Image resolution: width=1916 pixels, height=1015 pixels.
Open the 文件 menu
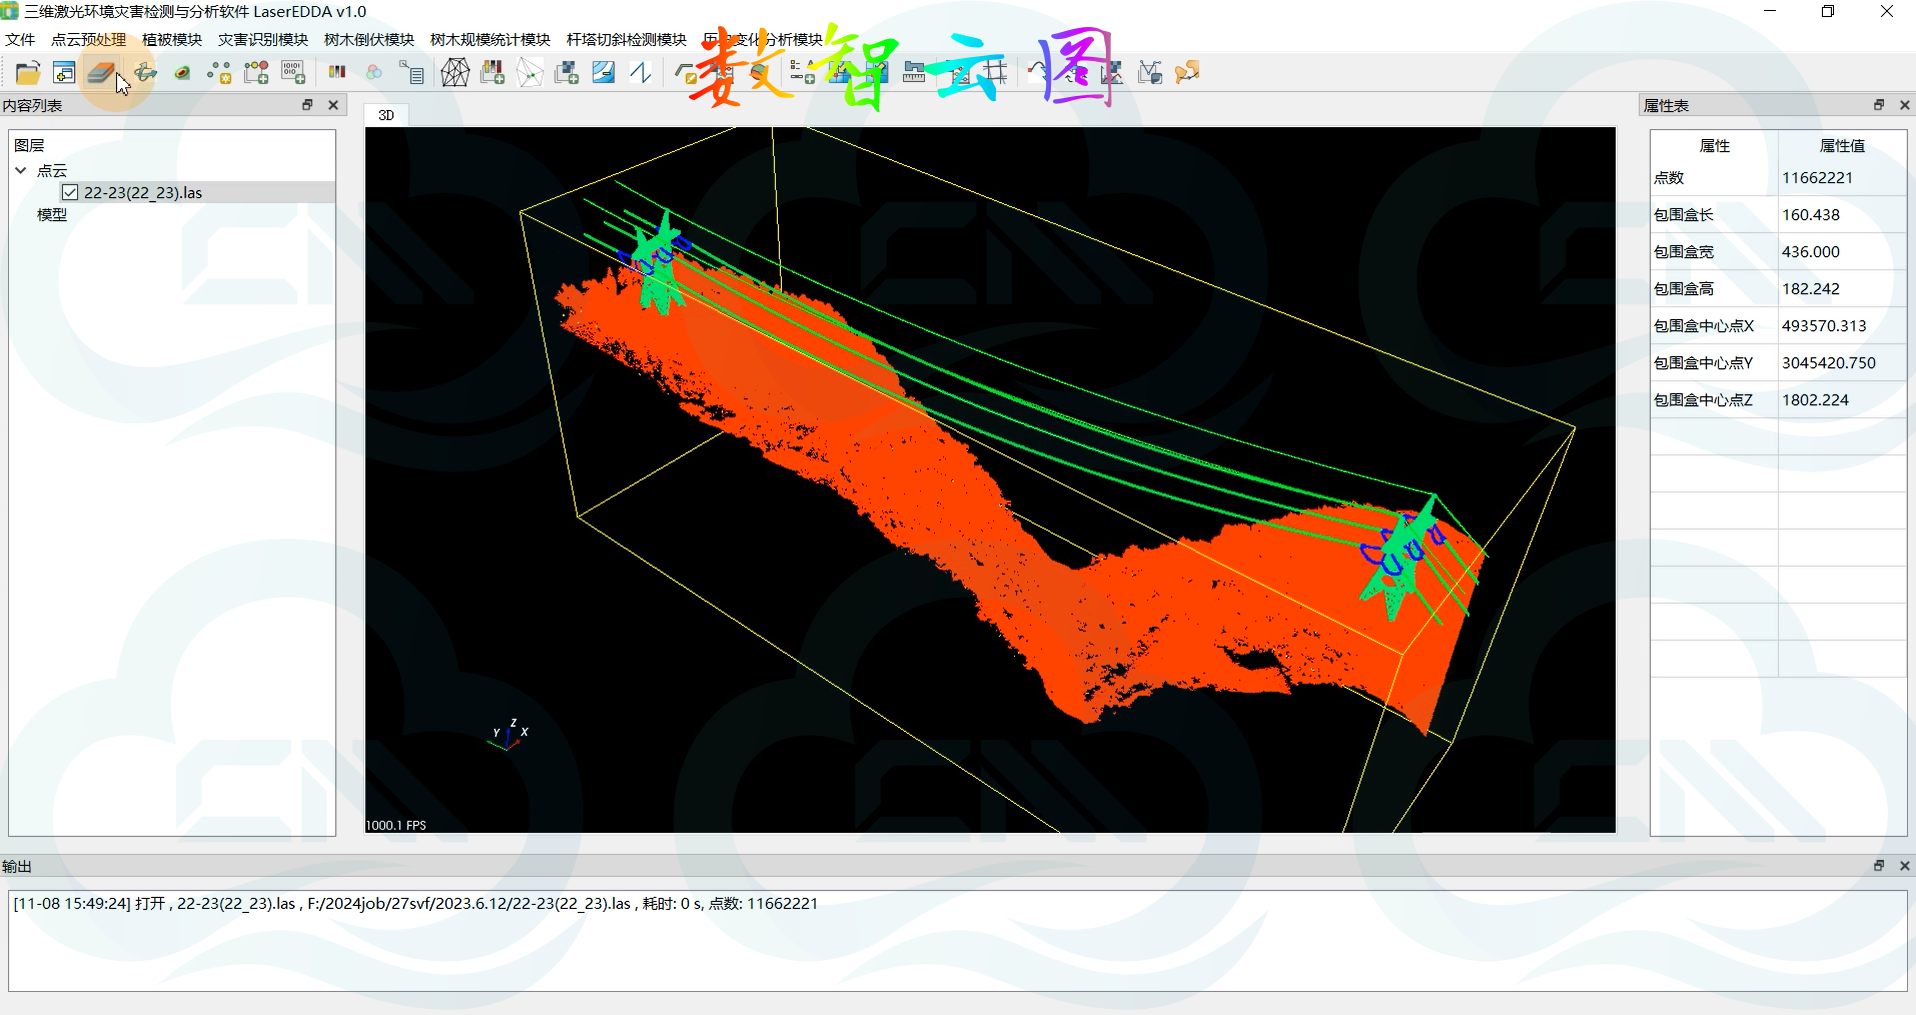20,39
